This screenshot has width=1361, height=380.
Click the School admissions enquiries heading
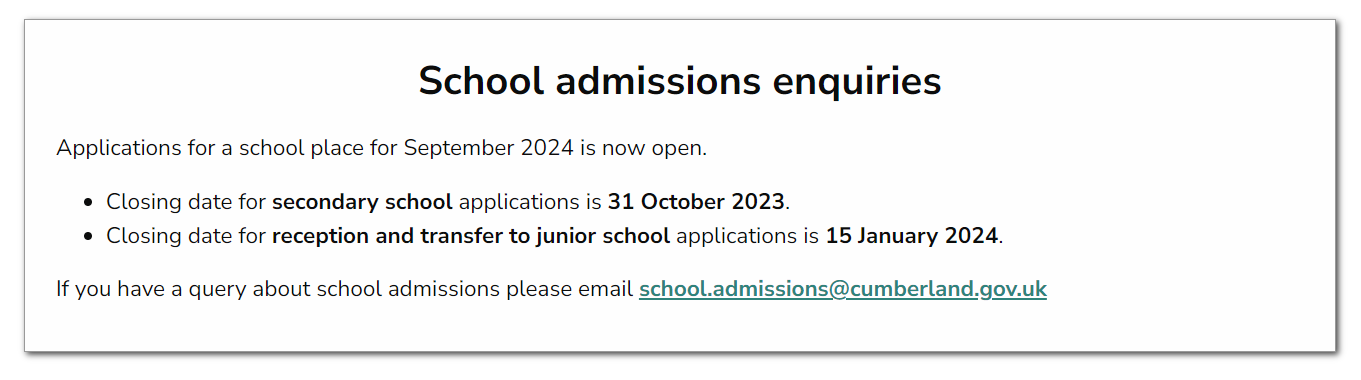[x=680, y=81]
